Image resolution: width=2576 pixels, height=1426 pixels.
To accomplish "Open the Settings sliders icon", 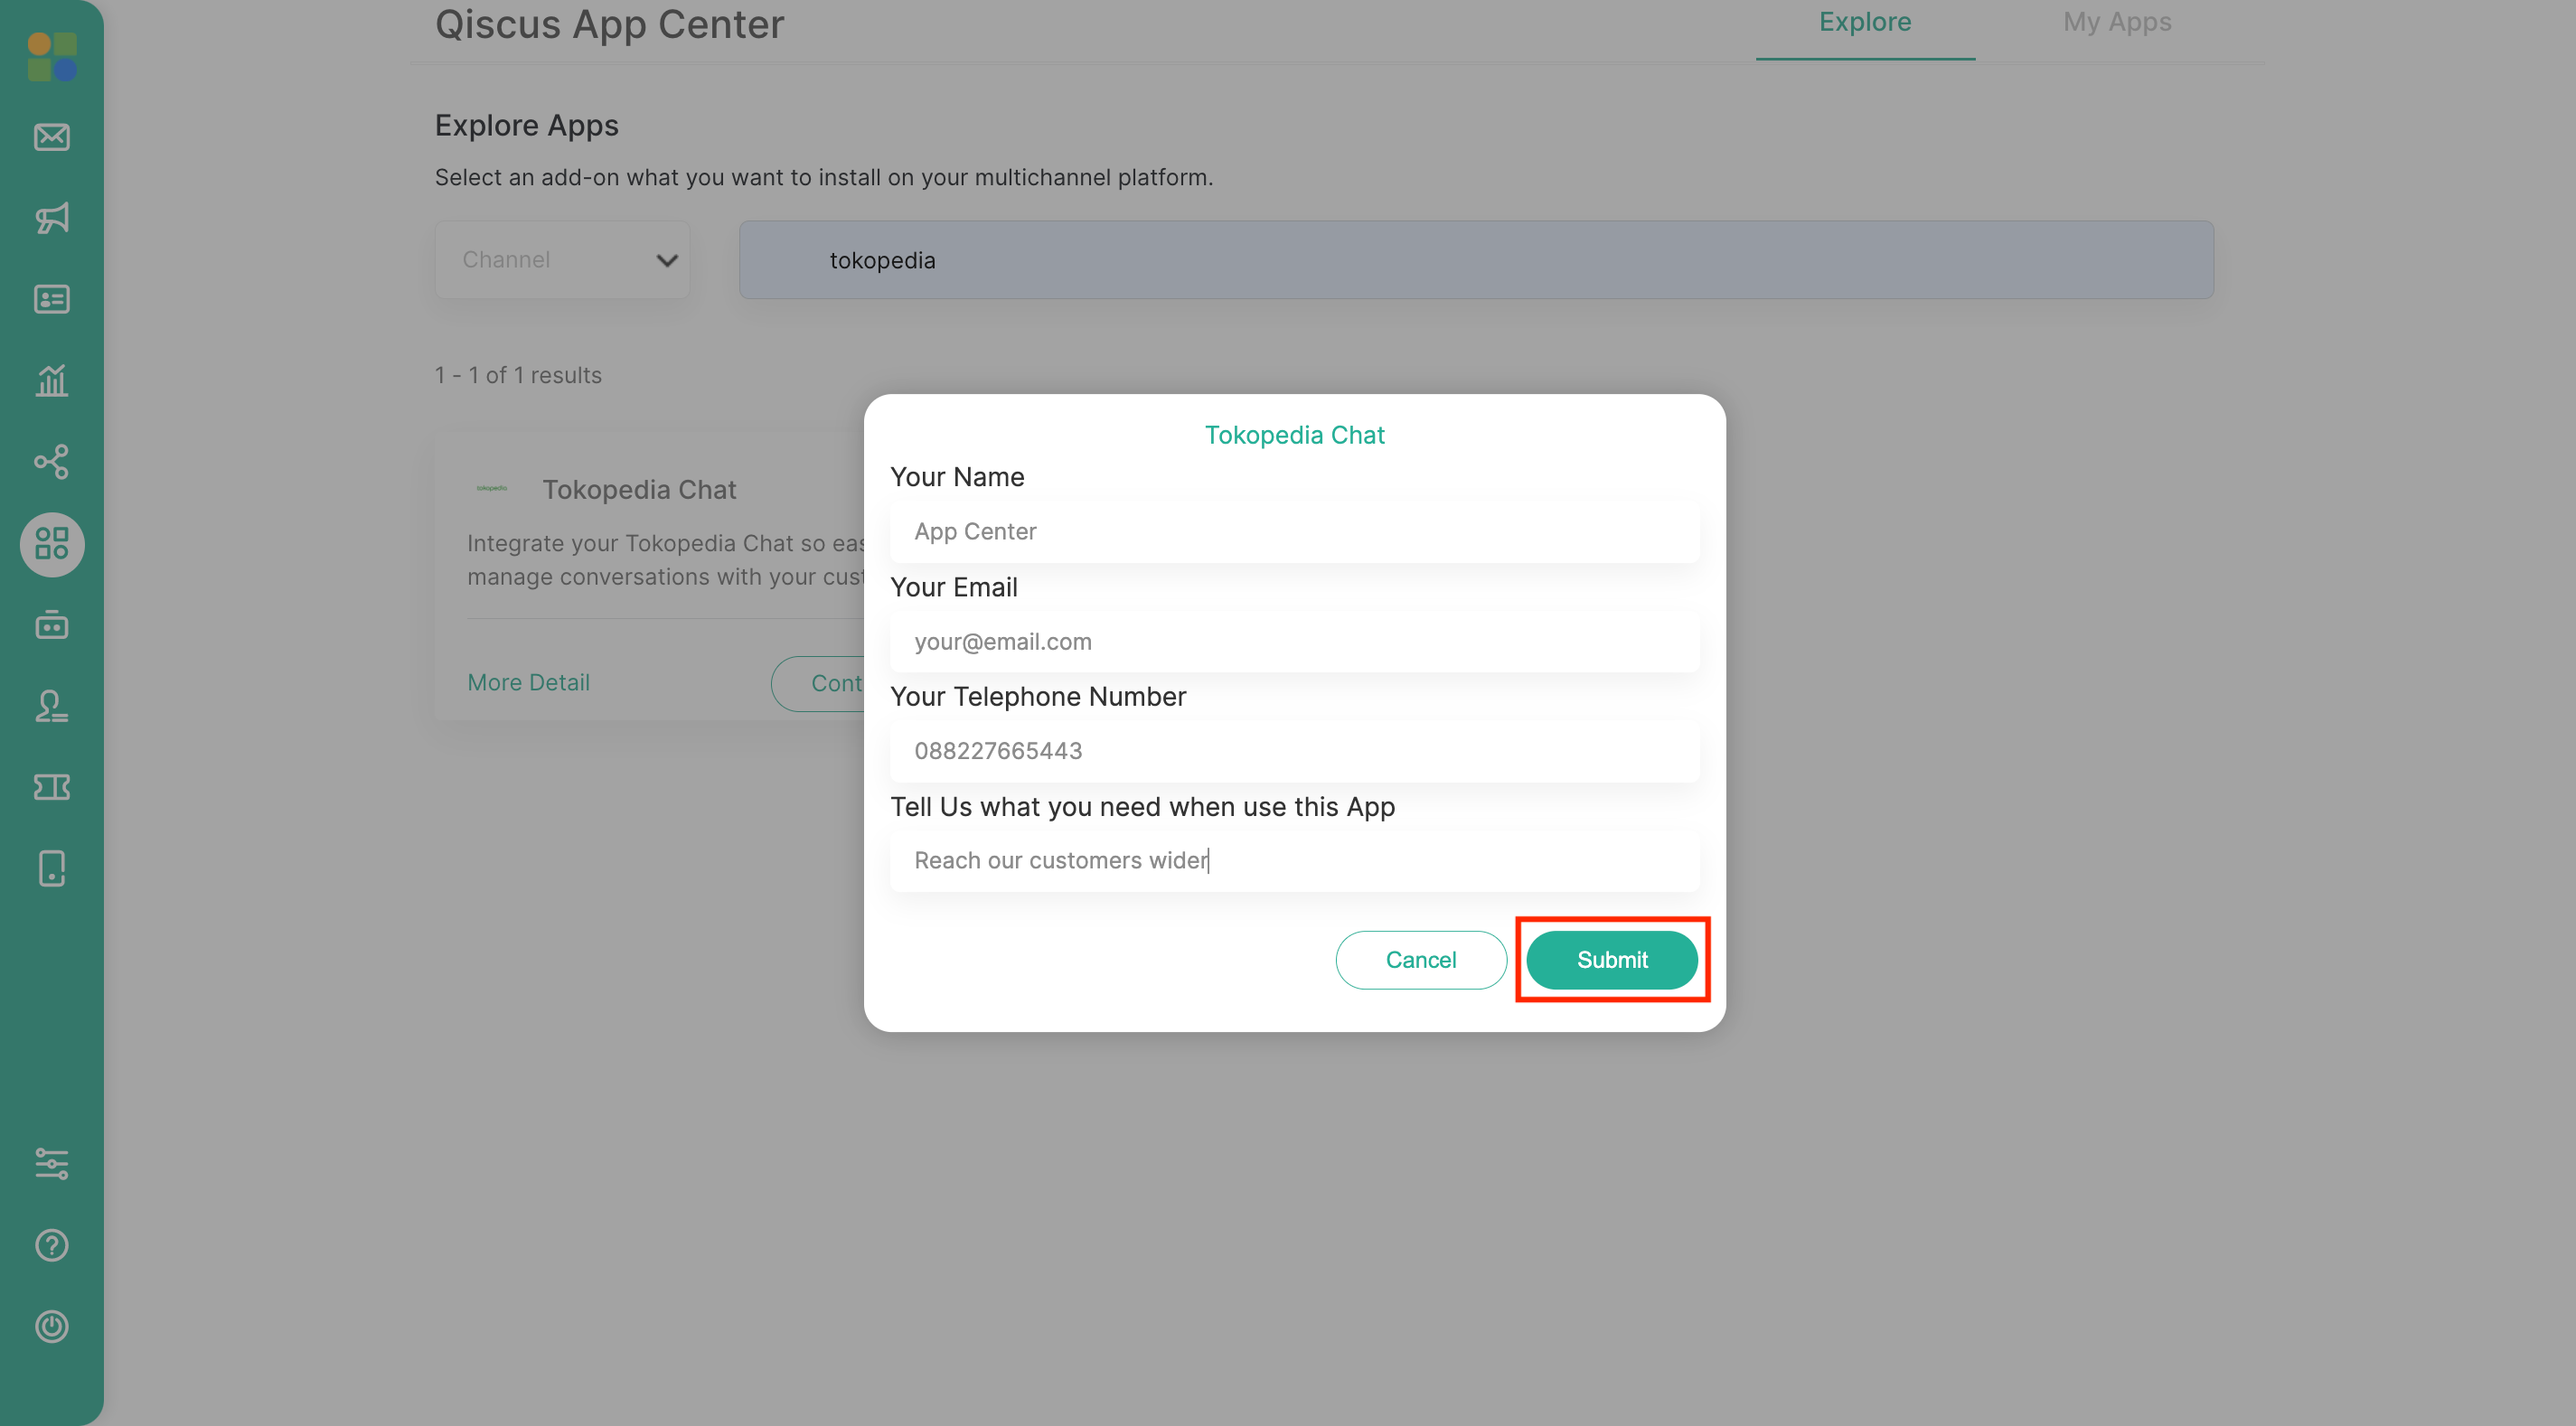I will coord(52,1164).
